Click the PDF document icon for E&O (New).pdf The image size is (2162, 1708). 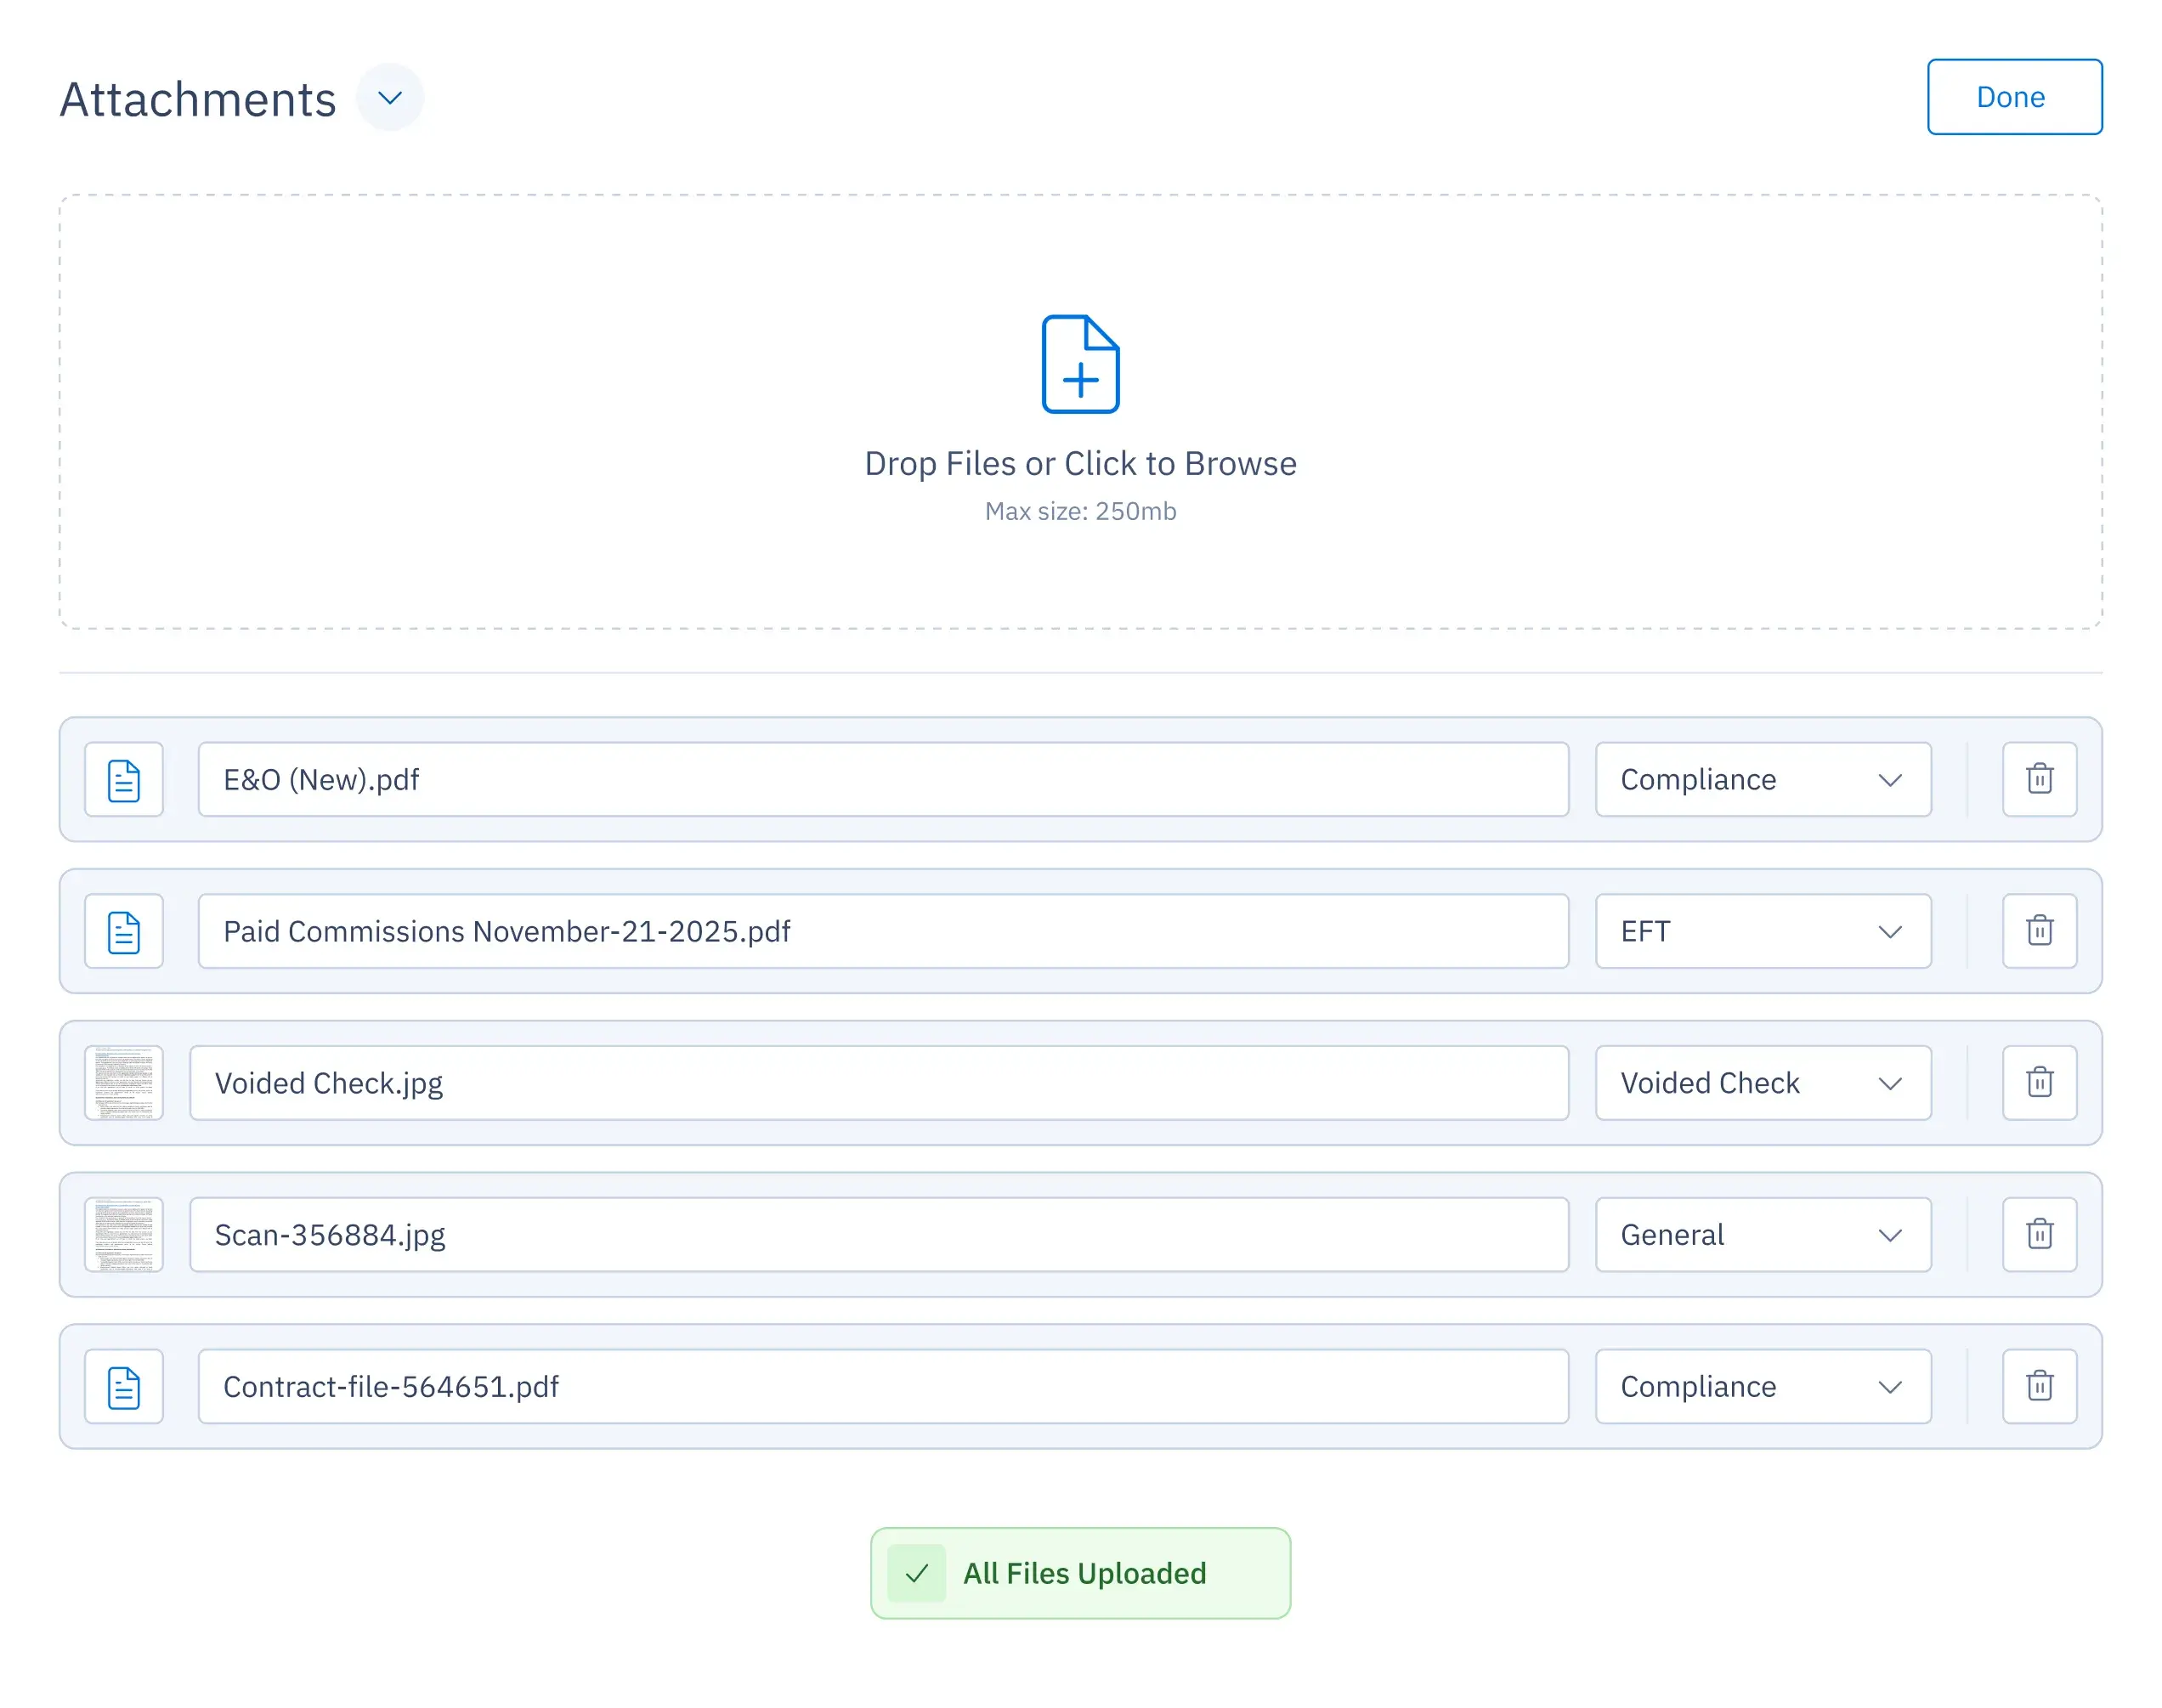tap(123, 780)
